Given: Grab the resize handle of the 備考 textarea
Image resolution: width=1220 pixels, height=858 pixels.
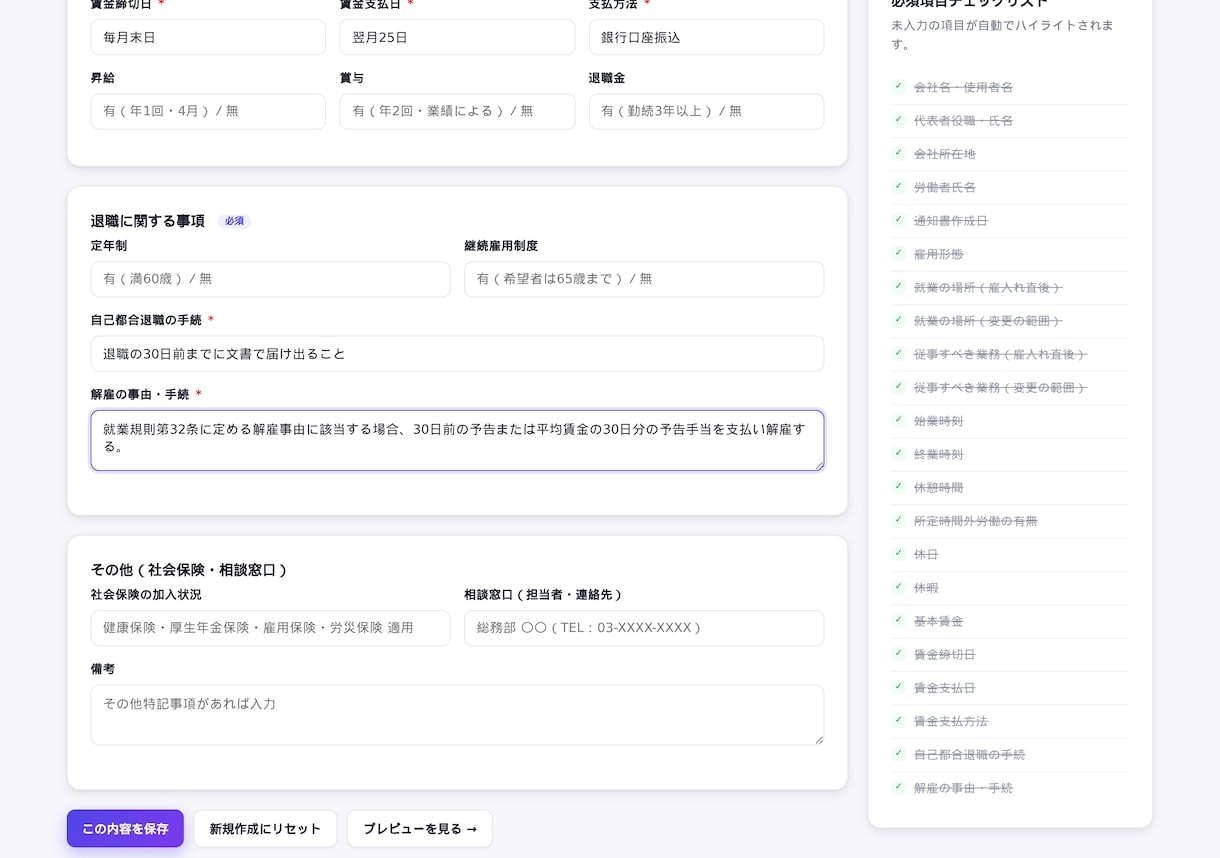Looking at the screenshot, I should click(x=818, y=739).
